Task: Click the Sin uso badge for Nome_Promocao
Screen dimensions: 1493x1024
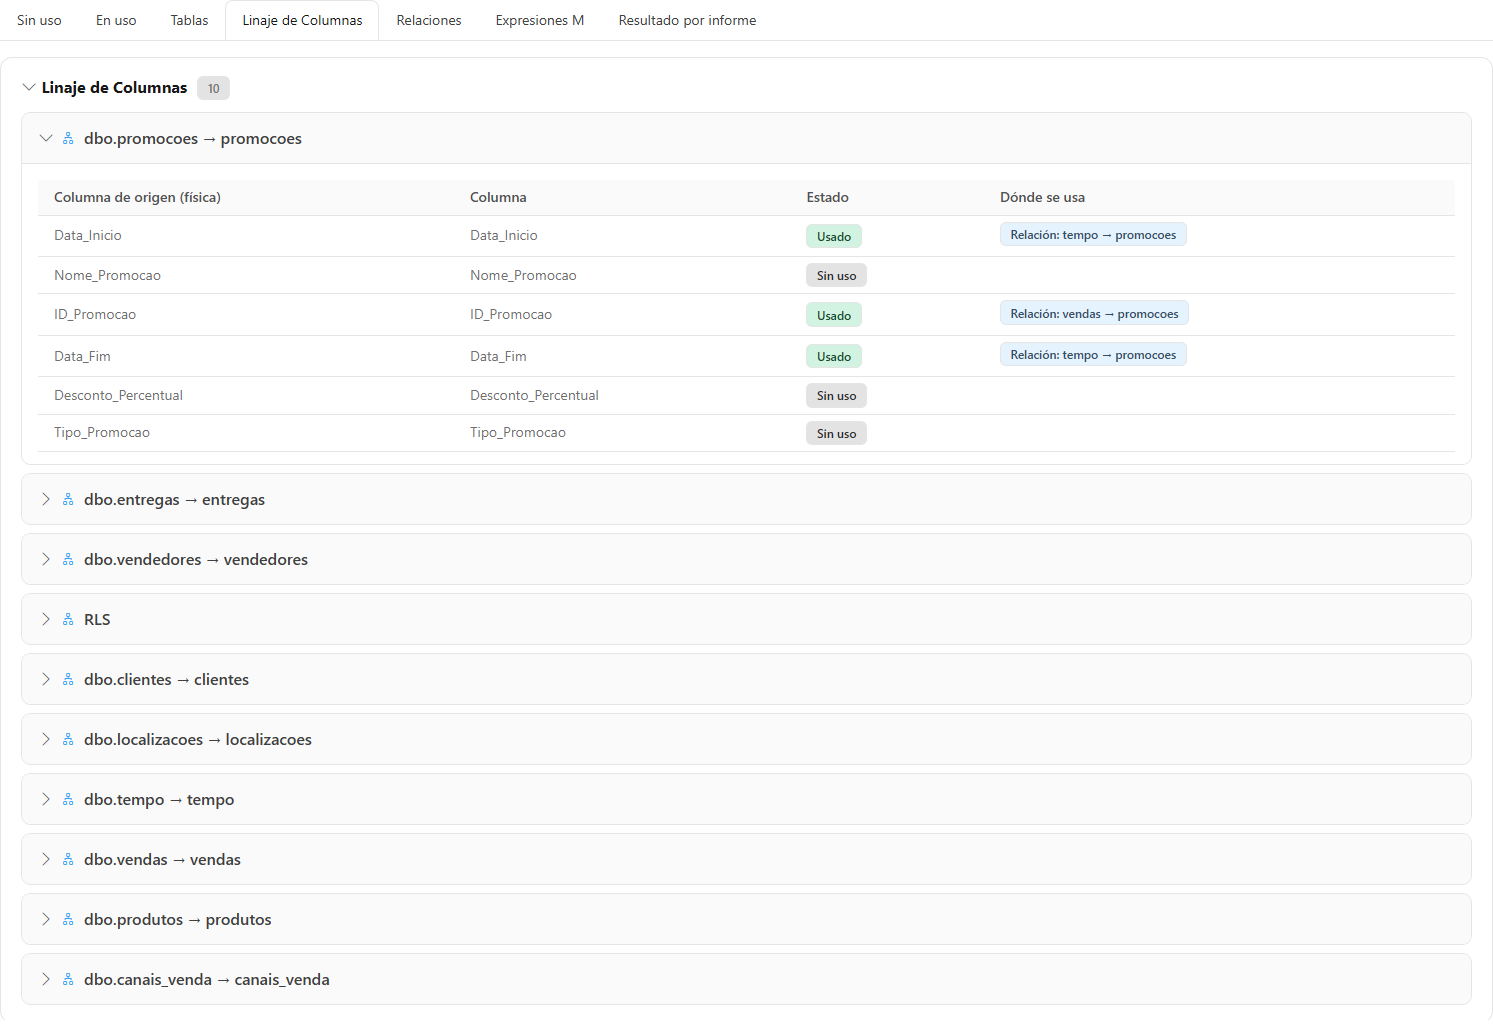Action: pyautogui.click(x=836, y=276)
